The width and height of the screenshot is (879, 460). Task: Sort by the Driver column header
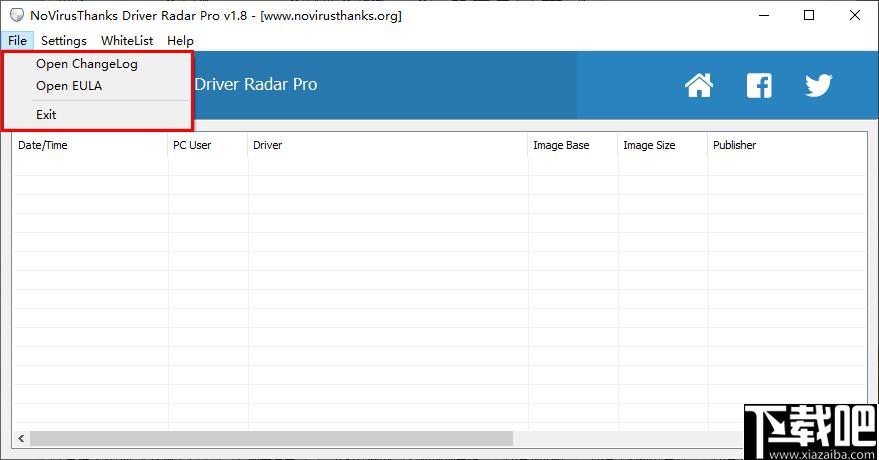point(387,145)
